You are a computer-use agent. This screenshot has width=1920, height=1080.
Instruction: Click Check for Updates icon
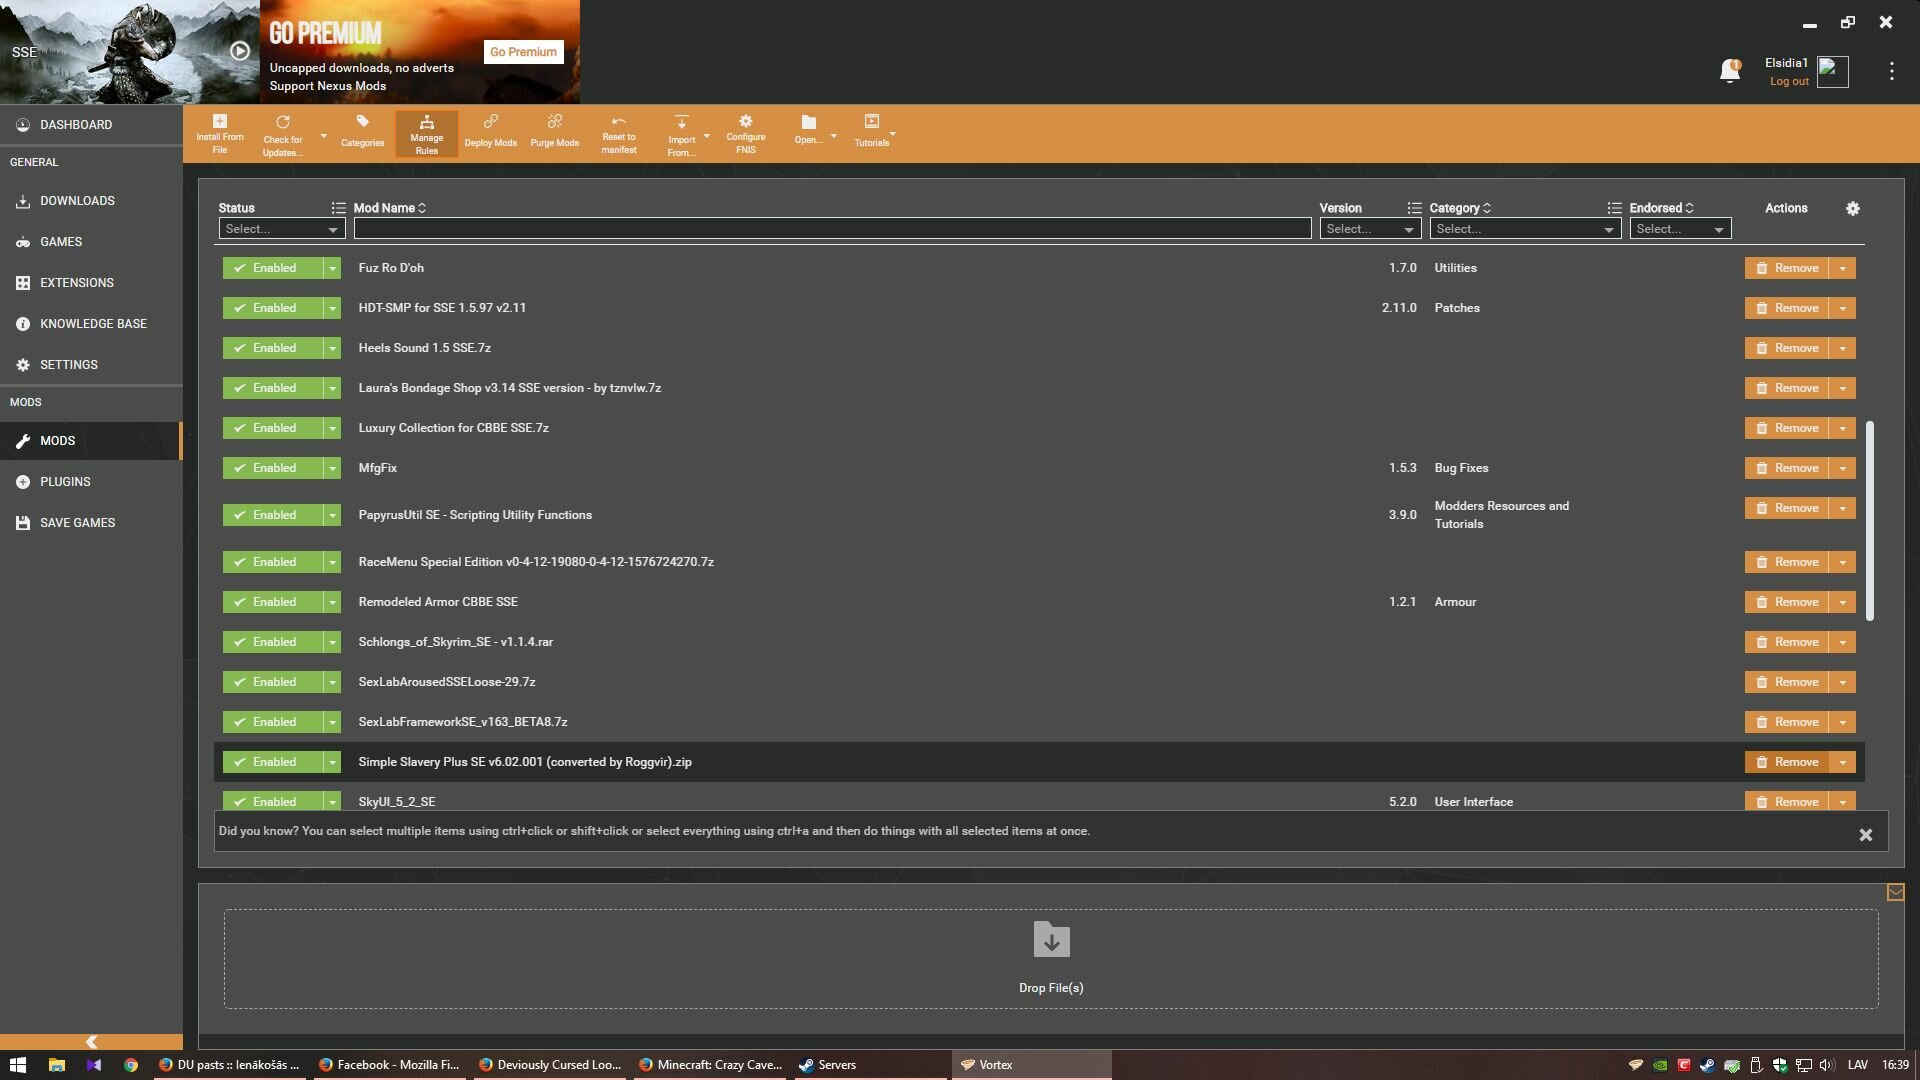[283, 122]
